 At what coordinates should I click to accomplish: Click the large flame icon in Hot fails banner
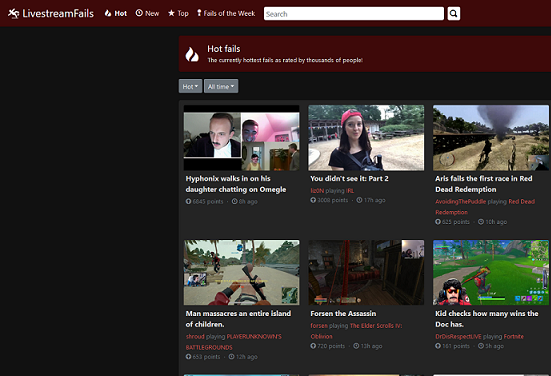click(x=192, y=54)
